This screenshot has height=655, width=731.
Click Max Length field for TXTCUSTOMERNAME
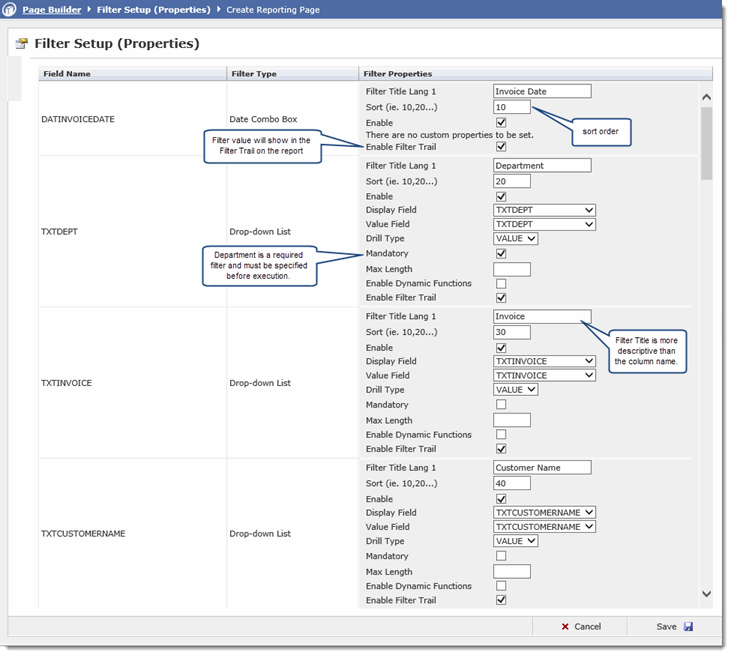(x=512, y=572)
